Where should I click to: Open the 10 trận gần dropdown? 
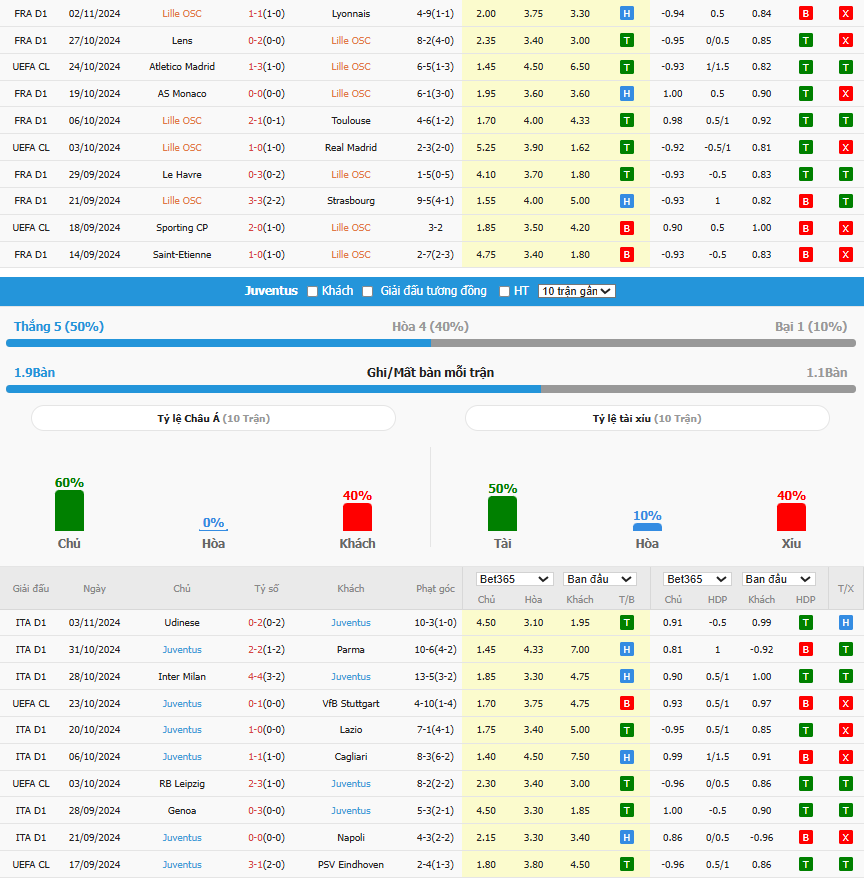(x=576, y=291)
